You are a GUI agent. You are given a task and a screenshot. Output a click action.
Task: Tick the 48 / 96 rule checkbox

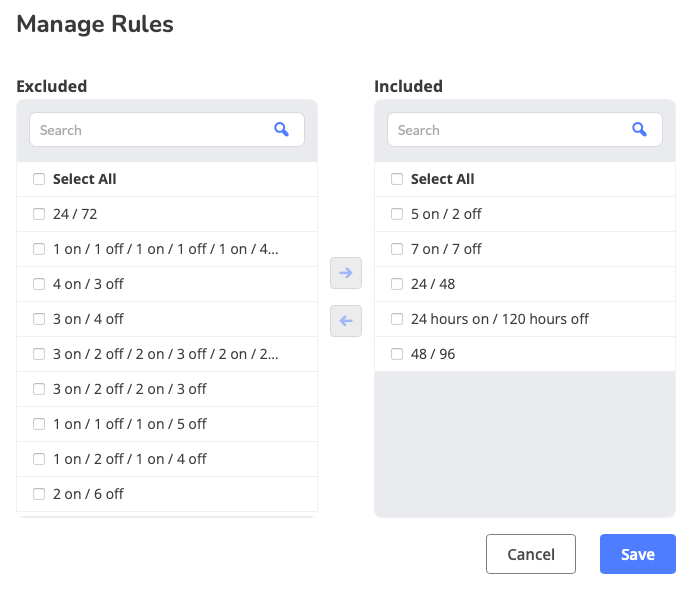[x=397, y=354]
